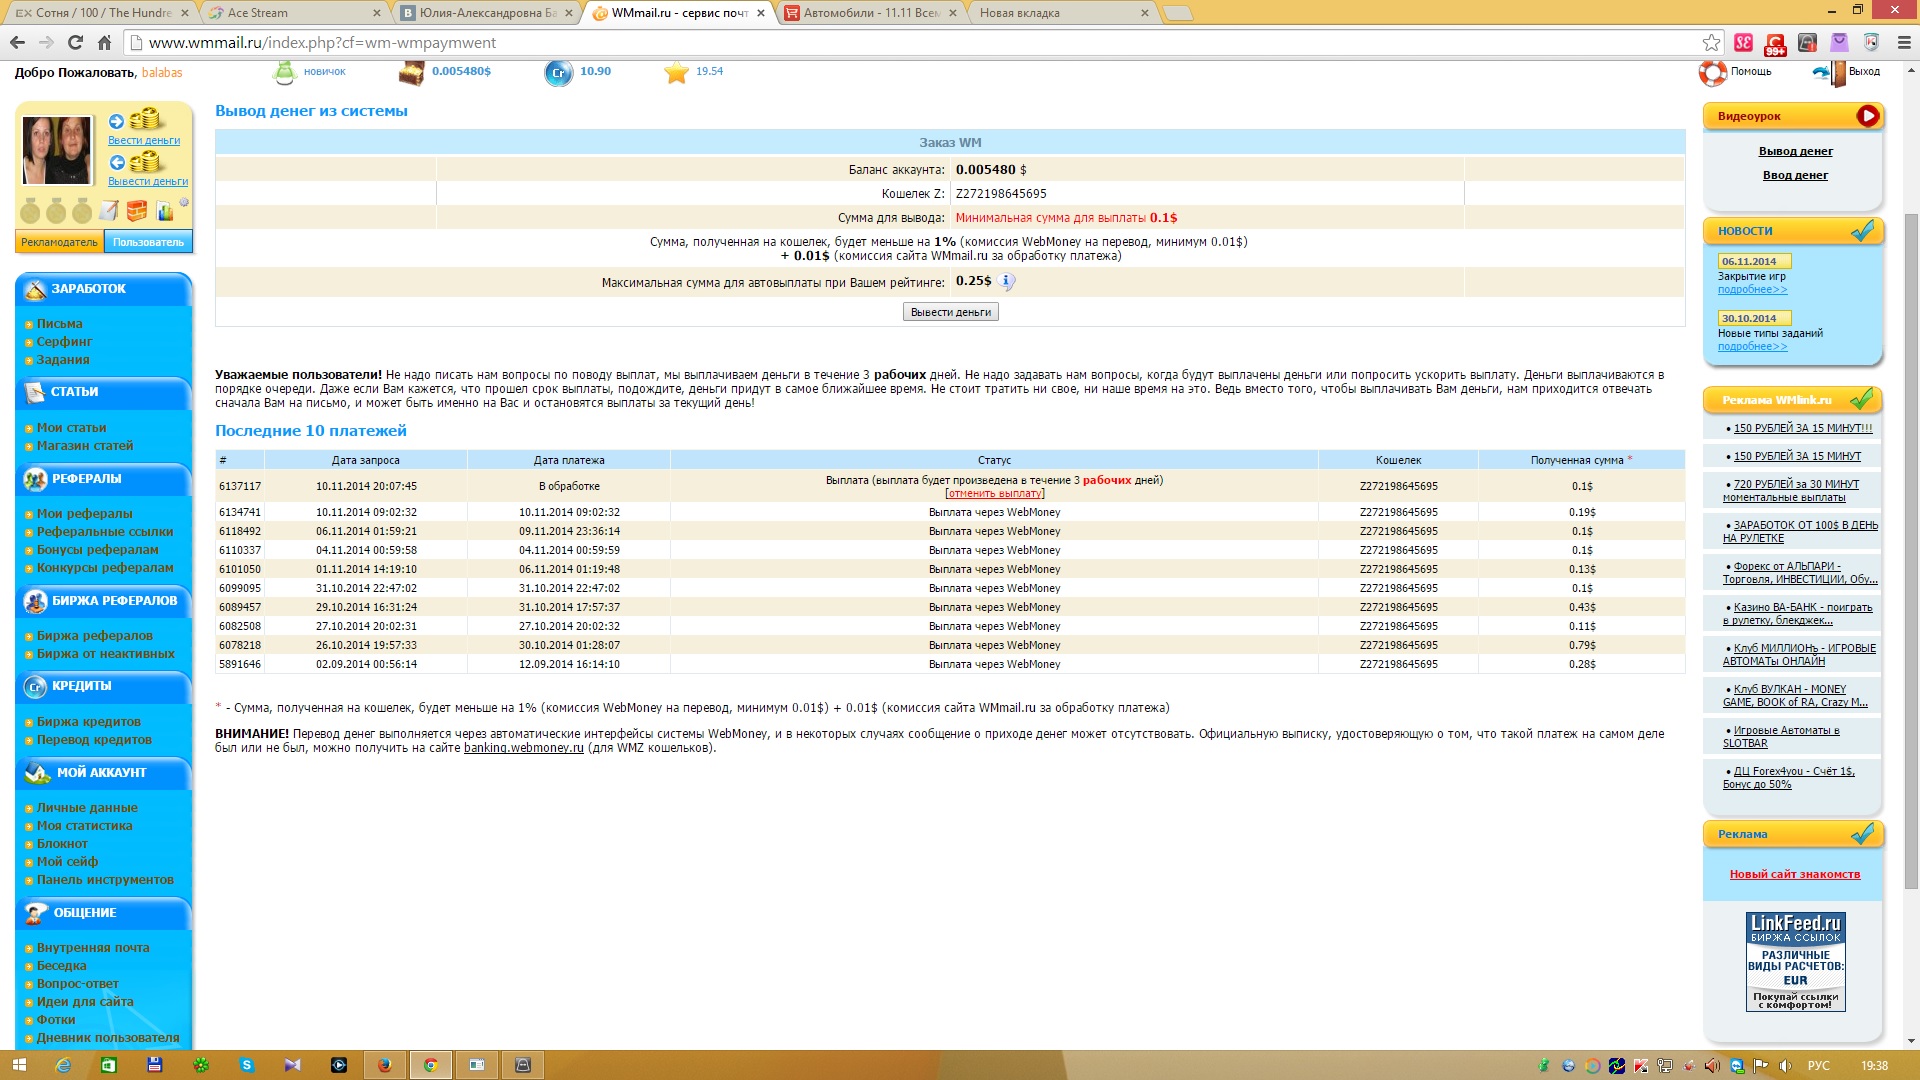
Task: Click the blue Cr credits icon
Action: 558,73
